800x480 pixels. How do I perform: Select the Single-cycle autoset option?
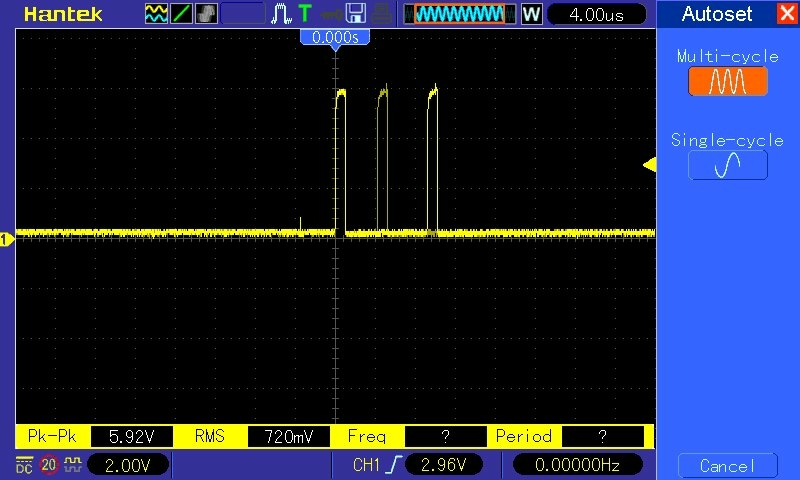click(x=728, y=165)
